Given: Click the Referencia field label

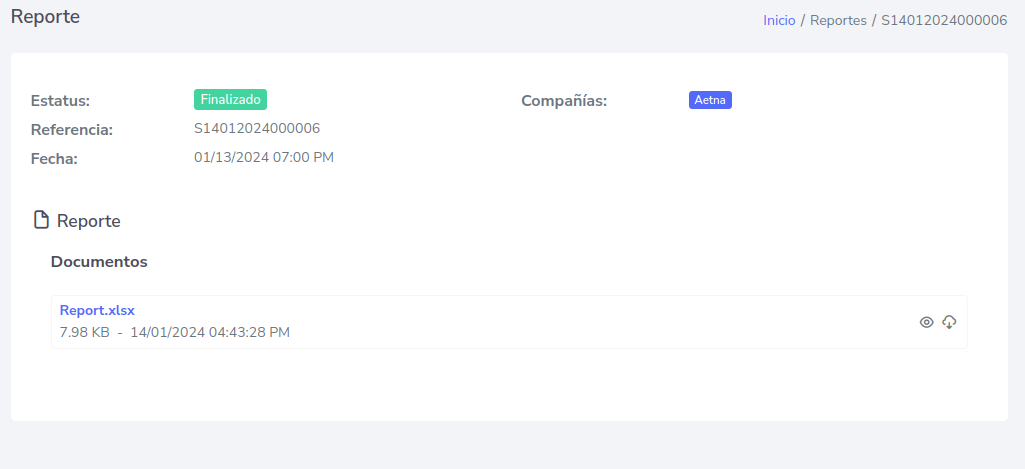Looking at the screenshot, I should [x=72, y=130].
